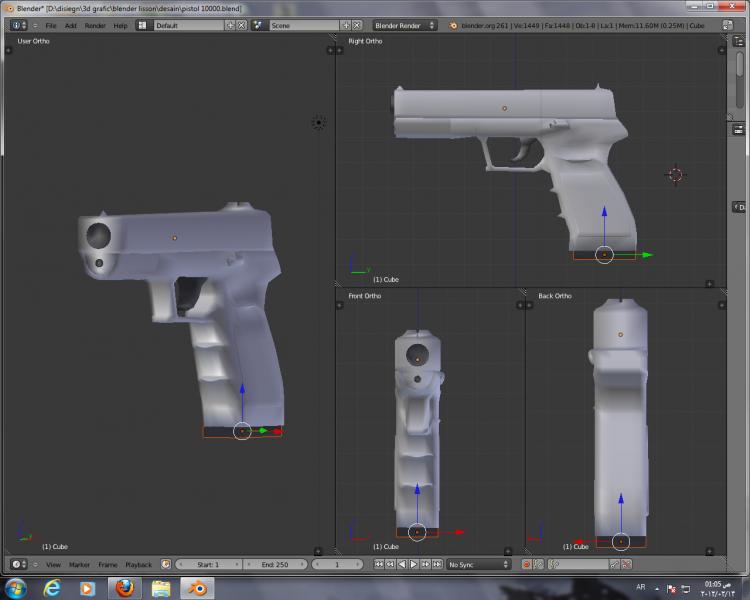Add a new scene
The width and height of the screenshot is (750, 600).
coord(346,25)
